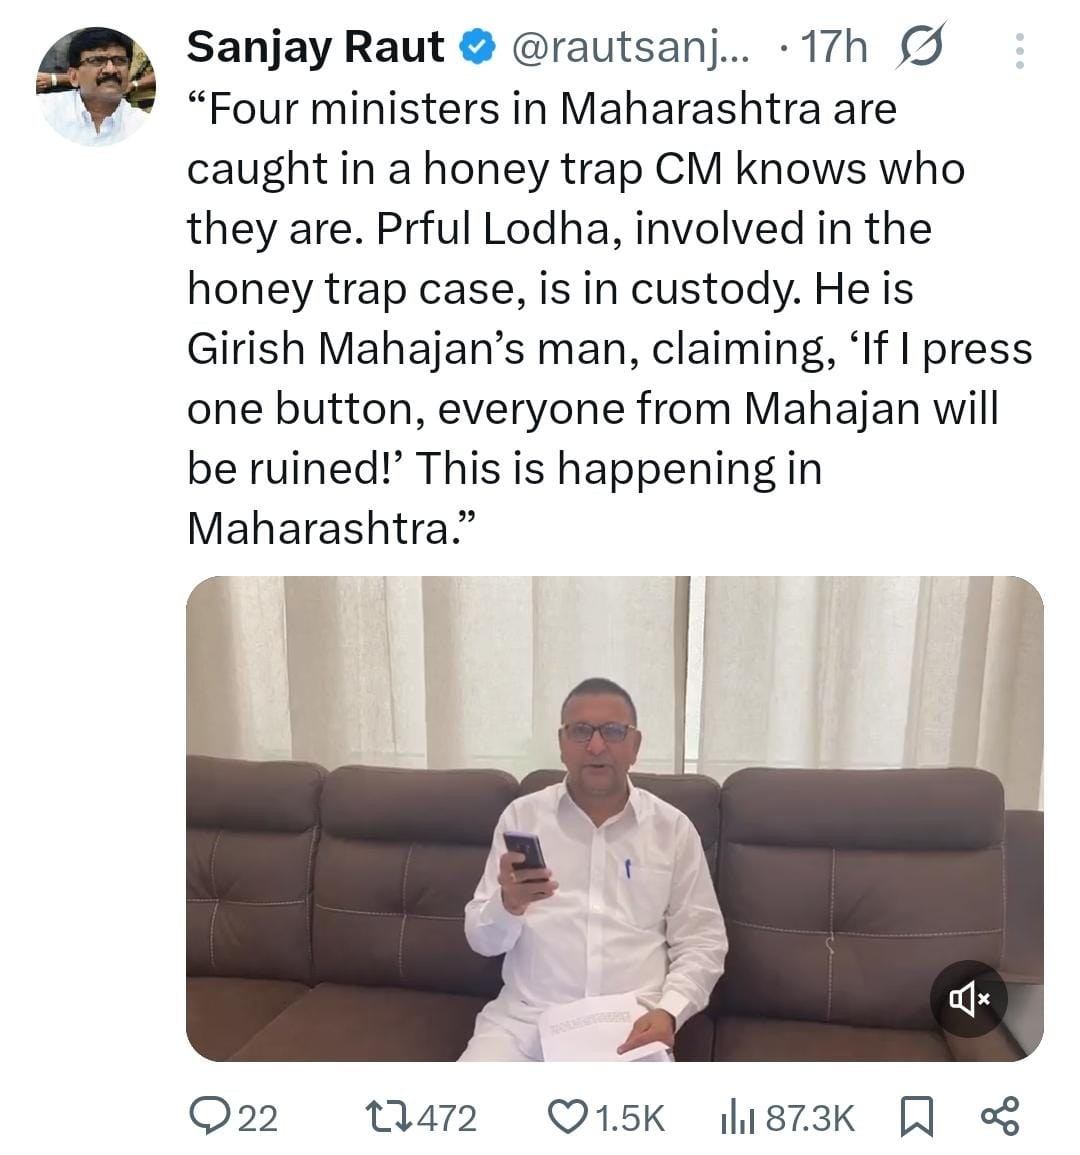Click the repost count 472
The image size is (1080, 1155).
click(446, 1117)
